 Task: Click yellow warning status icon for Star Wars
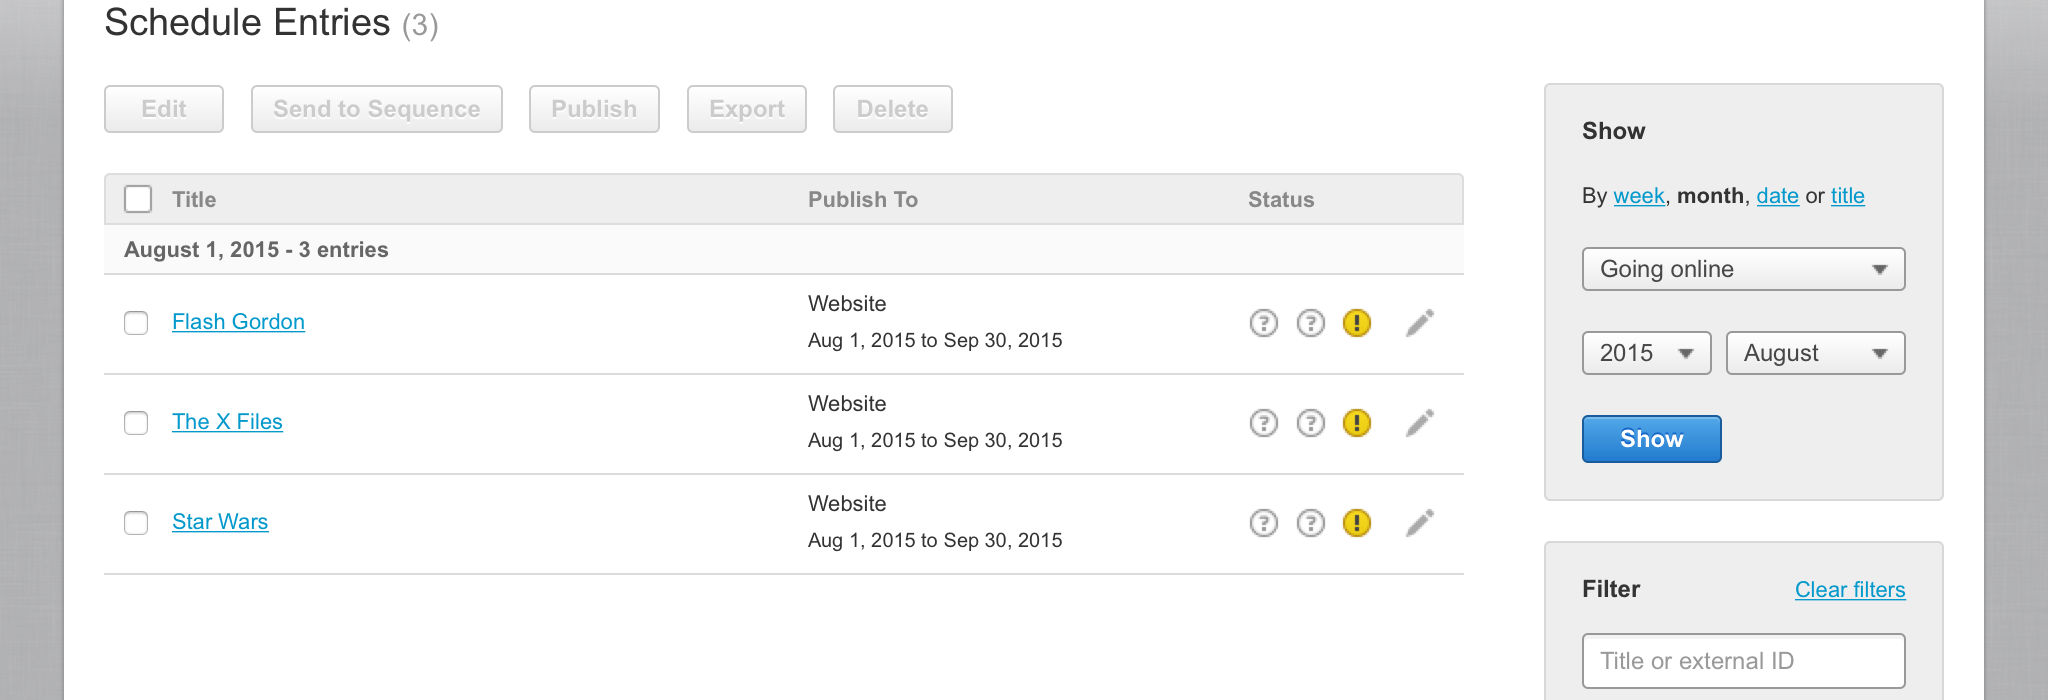tap(1357, 523)
